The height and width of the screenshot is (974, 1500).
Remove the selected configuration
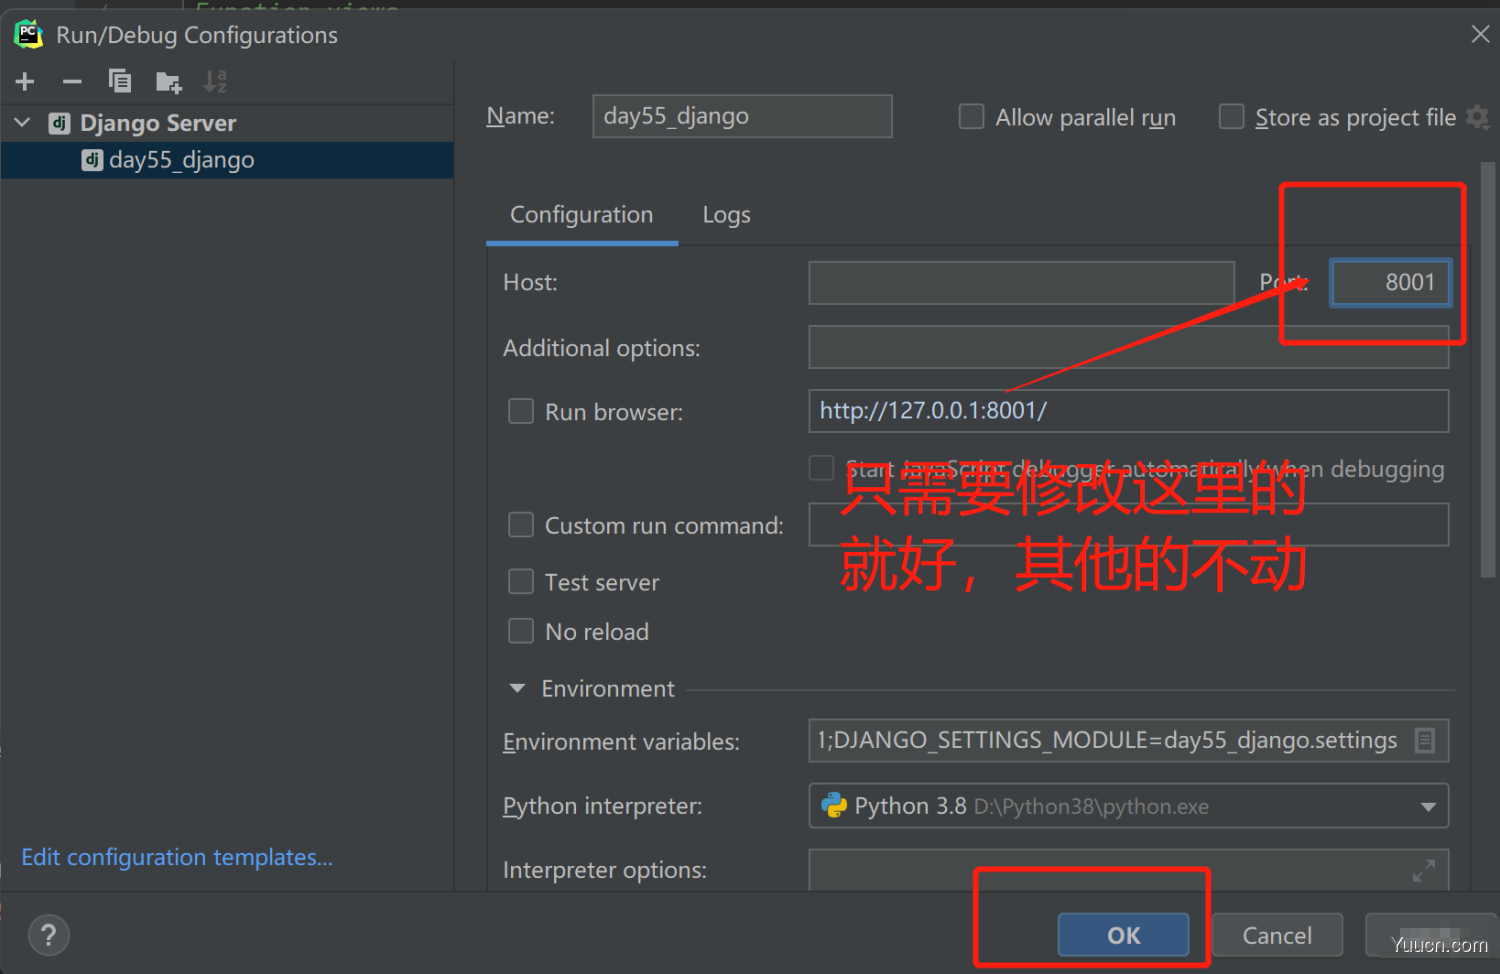[x=72, y=82]
